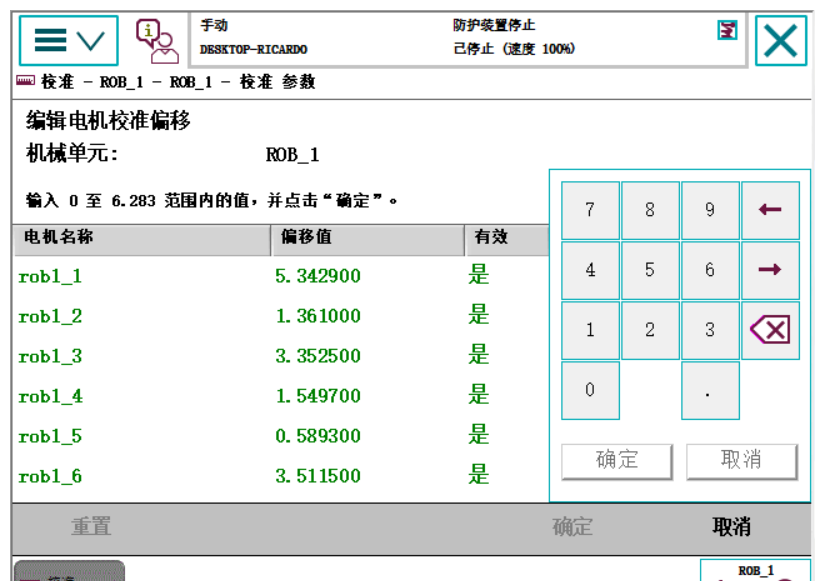Edit offset value 5.342900
Image resolution: width=821 pixels, height=581 pixels.
point(318,276)
